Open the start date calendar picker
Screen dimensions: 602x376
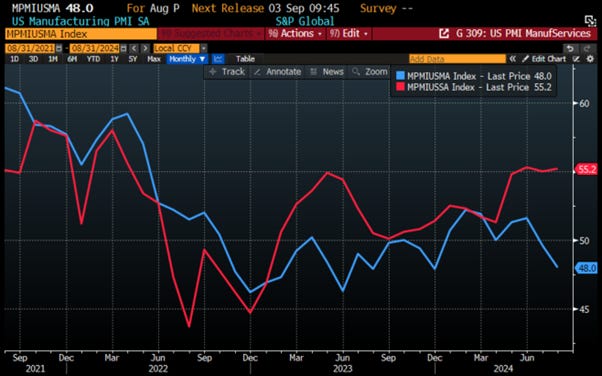tap(59, 48)
